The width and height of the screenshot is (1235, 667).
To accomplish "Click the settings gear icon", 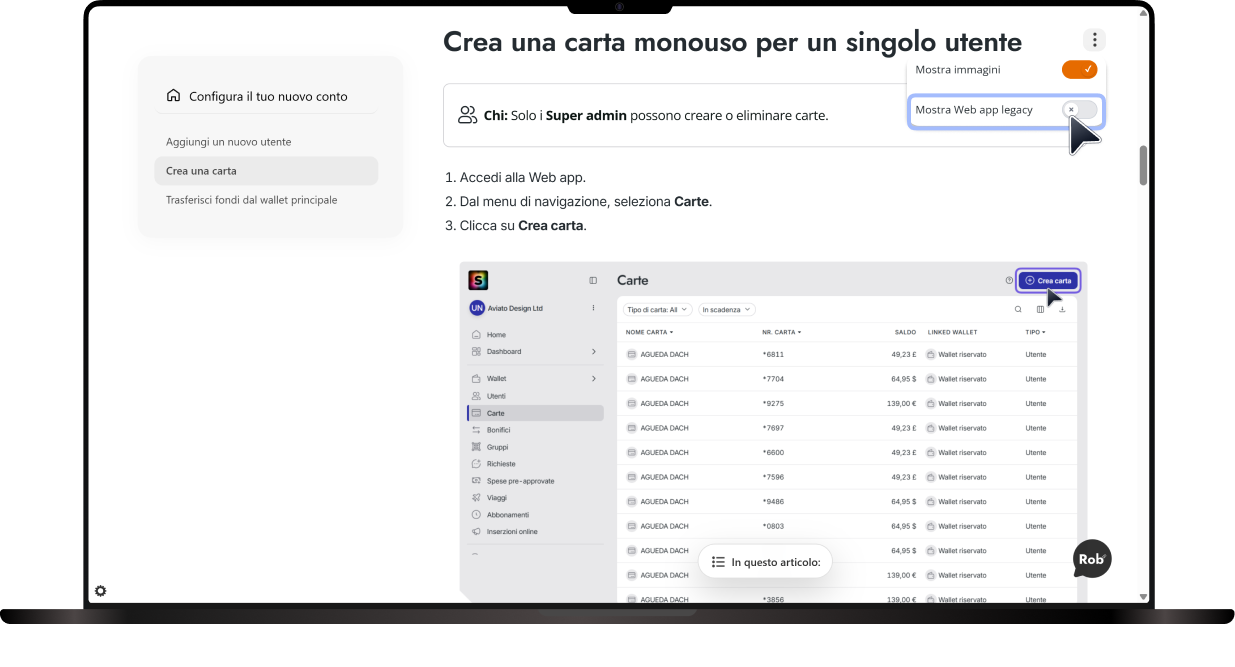I will [100, 591].
